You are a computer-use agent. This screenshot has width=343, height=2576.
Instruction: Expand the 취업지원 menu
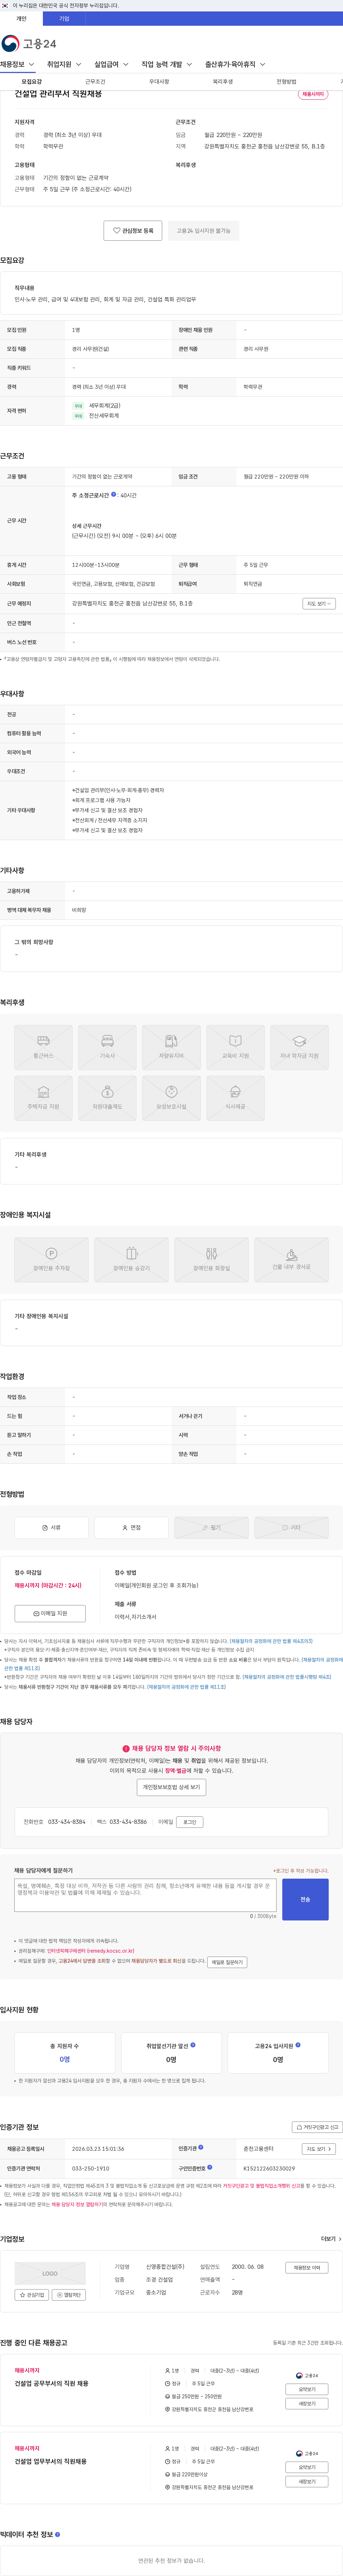64,64
